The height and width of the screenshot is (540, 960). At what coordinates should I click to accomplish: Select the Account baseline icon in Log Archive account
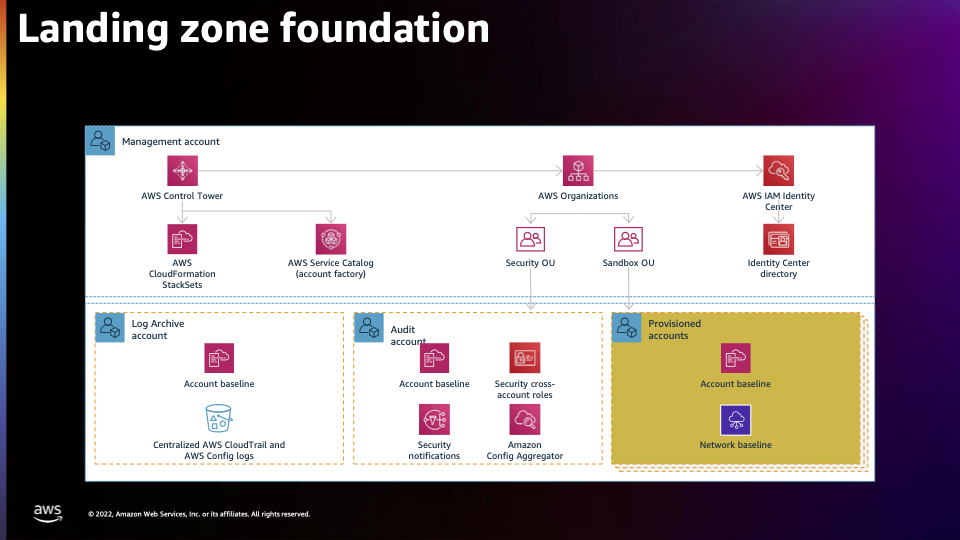click(x=219, y=359)
